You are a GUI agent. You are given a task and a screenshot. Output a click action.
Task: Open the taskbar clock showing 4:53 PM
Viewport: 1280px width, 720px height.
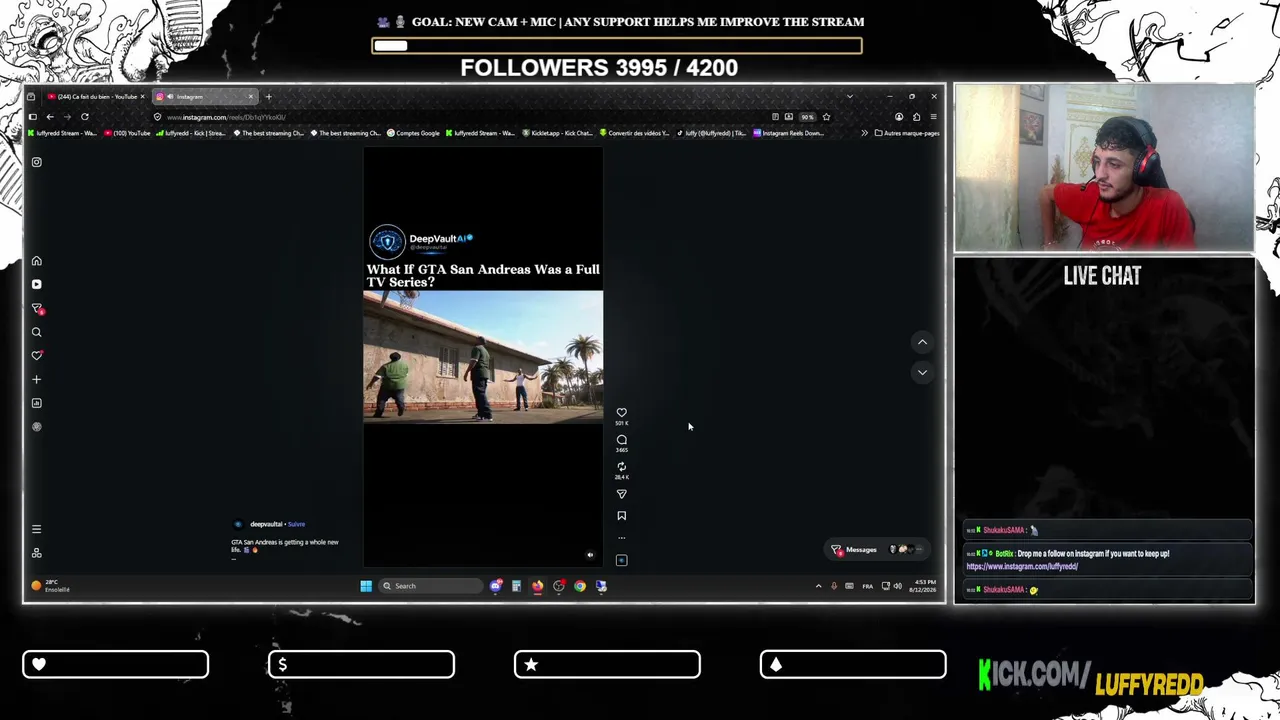(x=924, y=586)
